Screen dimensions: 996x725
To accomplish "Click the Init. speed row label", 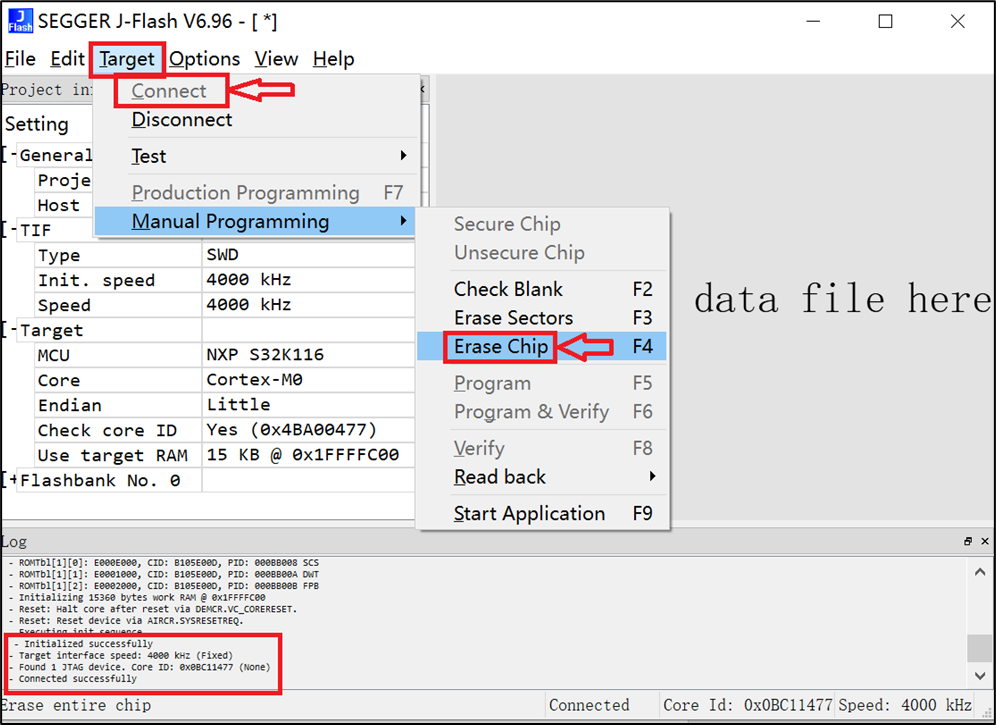I will (x=97, y=280).
